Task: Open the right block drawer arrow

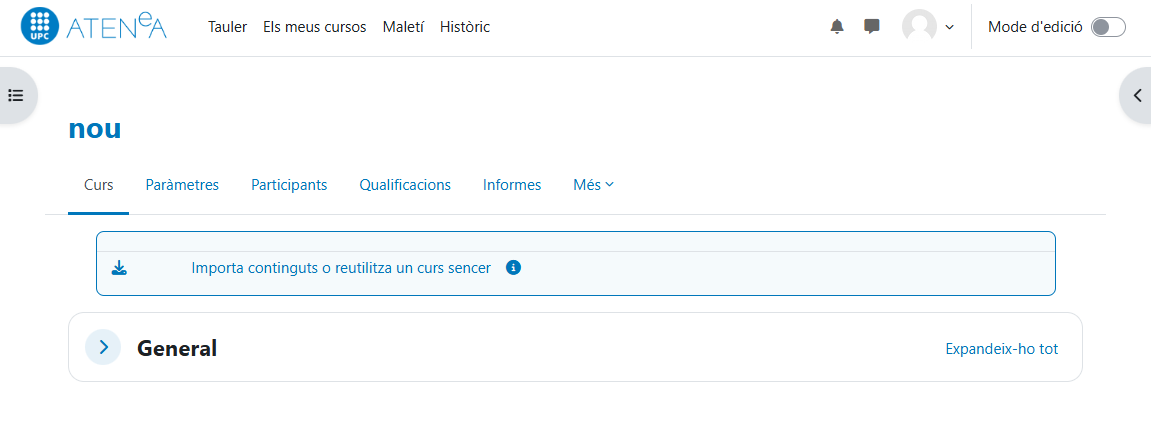Action: pyautogui.click(x=1137, y=96)
